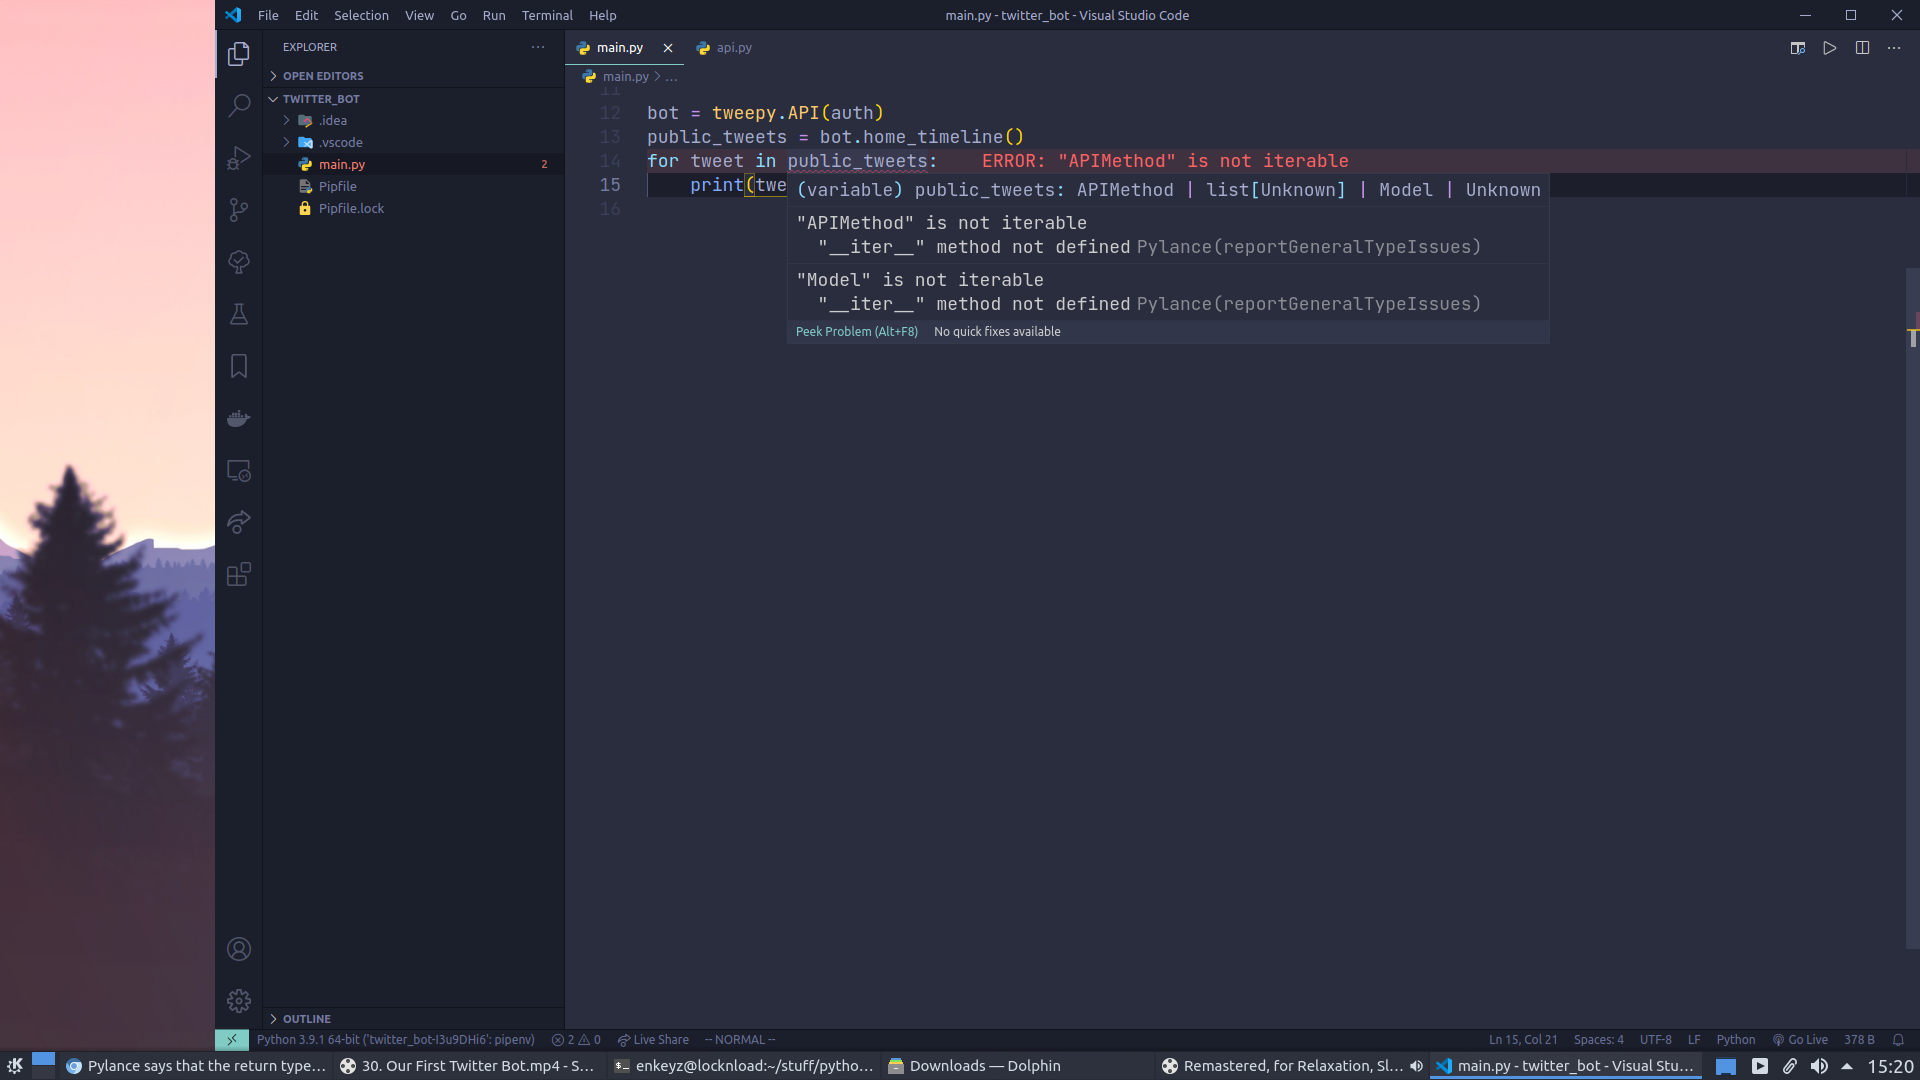1920x1080 pixels.
Task: Click the Peek Problem link in the error popup
Action: [x=856, y=331]
